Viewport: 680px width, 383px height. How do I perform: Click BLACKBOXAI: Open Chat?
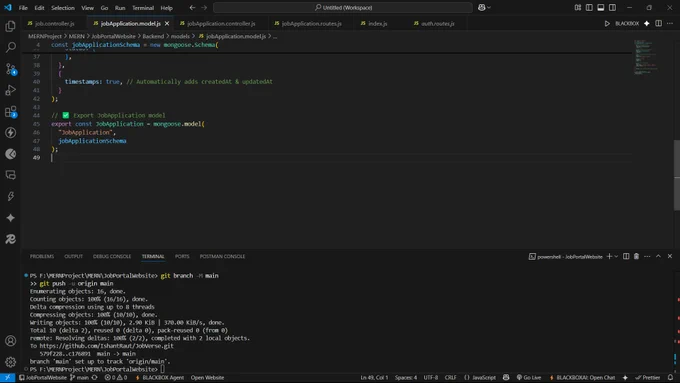point(582,377)
